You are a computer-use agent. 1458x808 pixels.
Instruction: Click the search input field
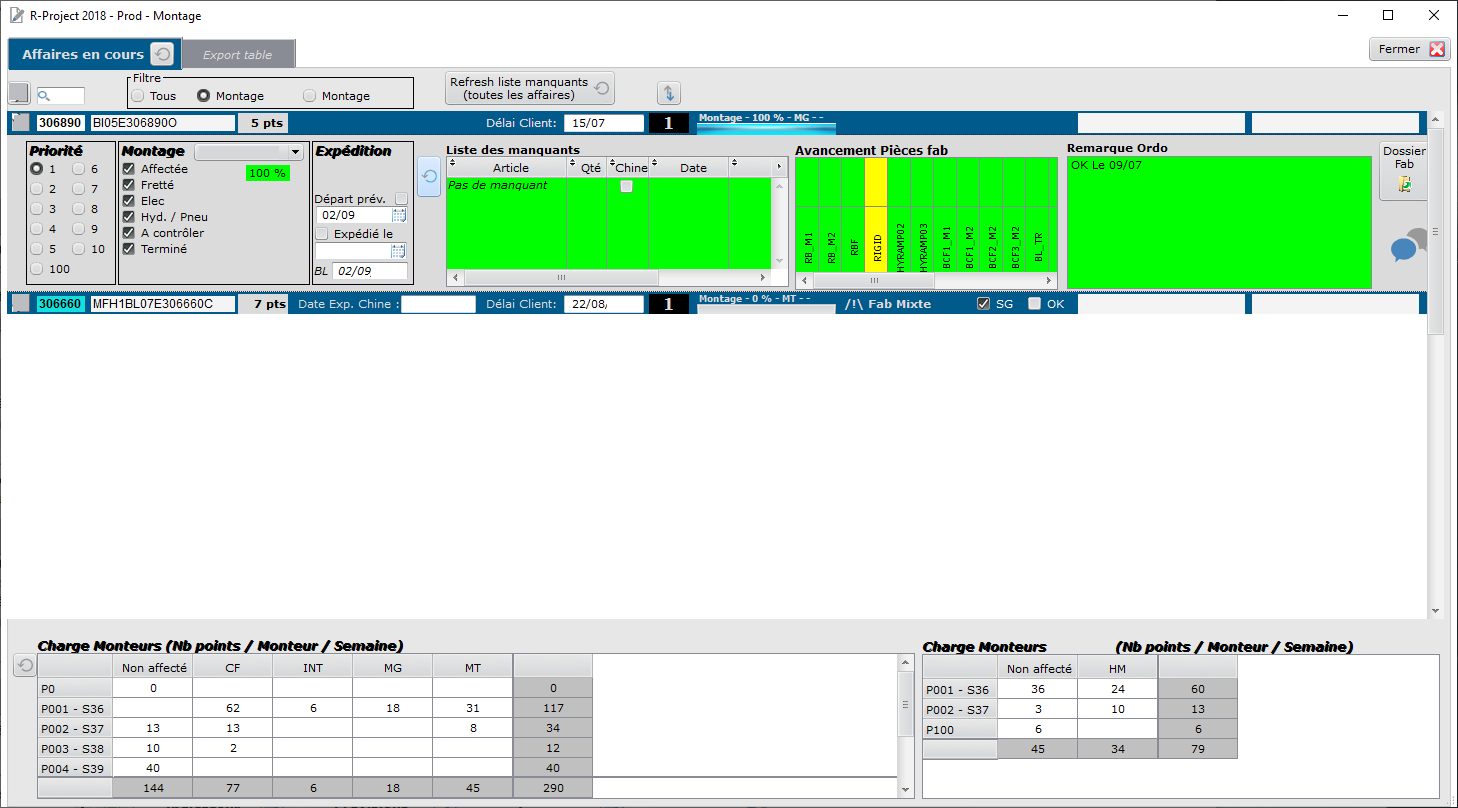(x=61, y=96)
